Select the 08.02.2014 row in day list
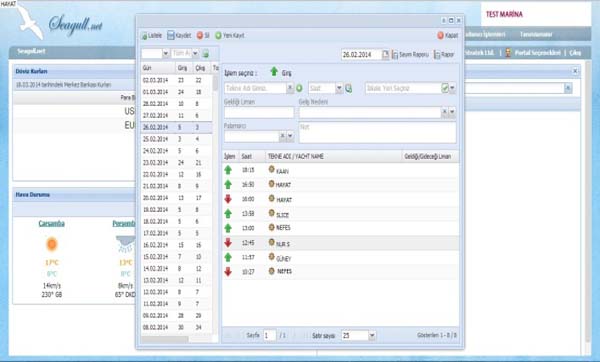The width and height of the screenshot is (600, 362). pyautogui.click(x=176, y=328)
